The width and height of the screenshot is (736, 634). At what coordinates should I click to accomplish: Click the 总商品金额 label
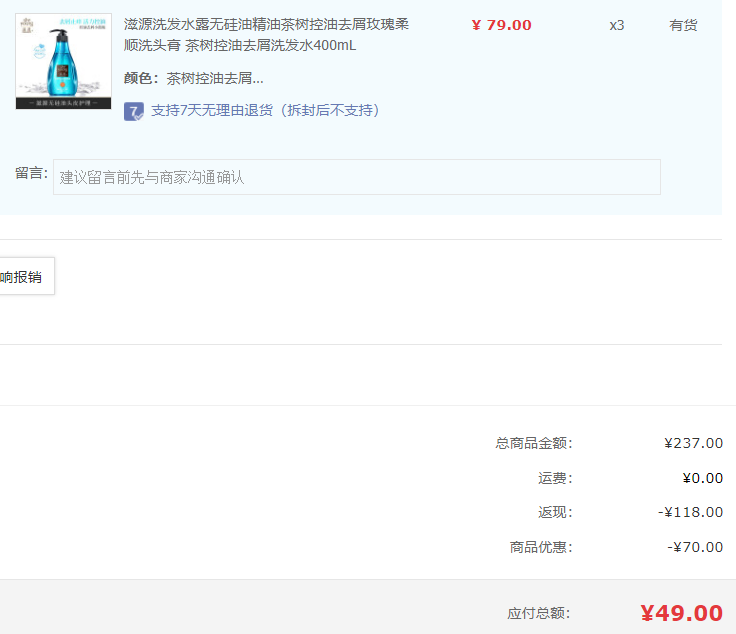click(534, 443)
